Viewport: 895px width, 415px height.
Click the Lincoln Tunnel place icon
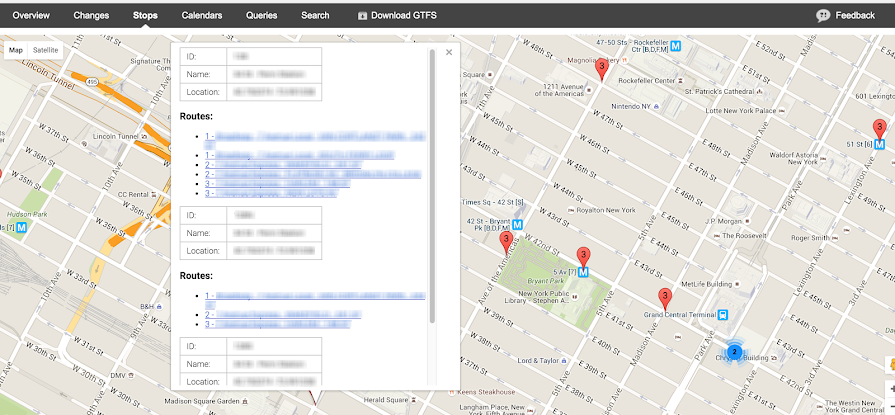point(144,137)
